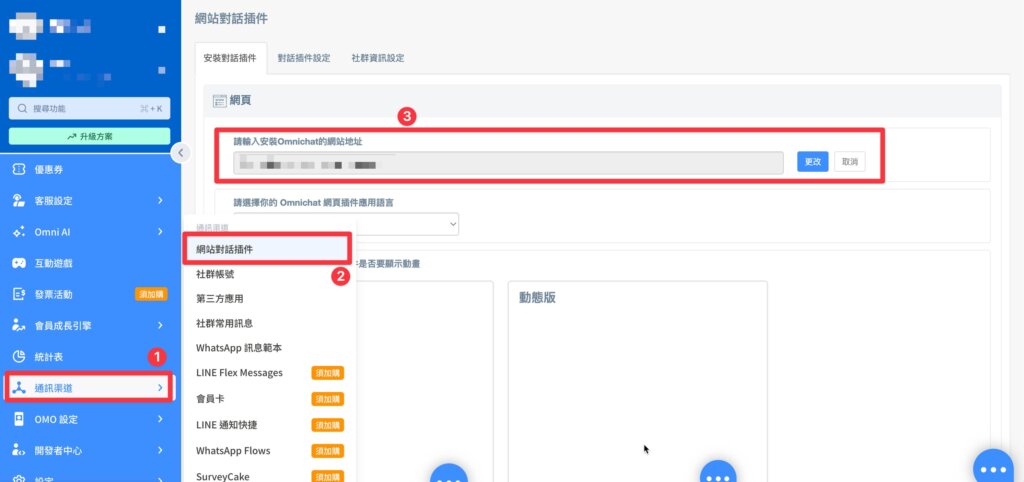This screenshot has width=1024, height=482.
Task: Click the blue 更改 button
Action: coord(812,162)
